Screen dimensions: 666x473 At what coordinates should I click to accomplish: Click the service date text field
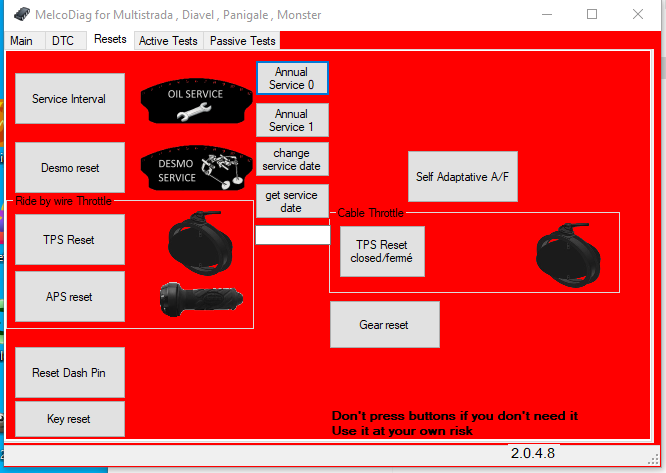292,235
